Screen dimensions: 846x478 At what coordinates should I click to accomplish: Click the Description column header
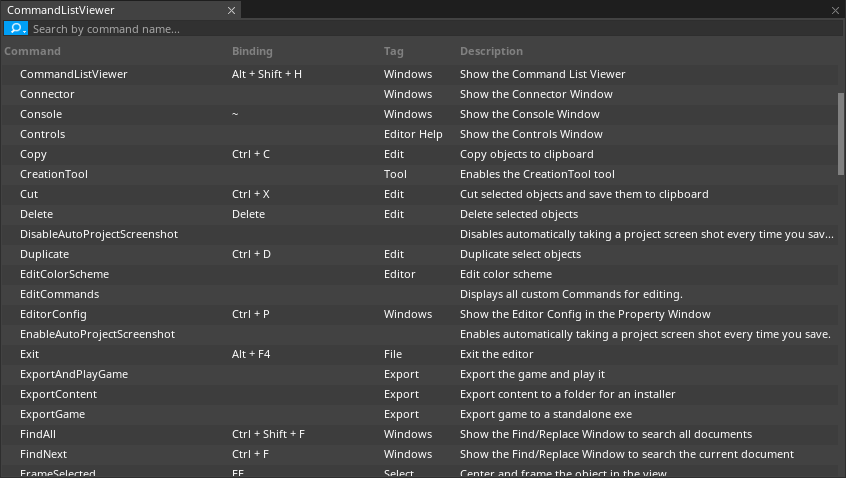pyautogui.click(x=491, y=51)
